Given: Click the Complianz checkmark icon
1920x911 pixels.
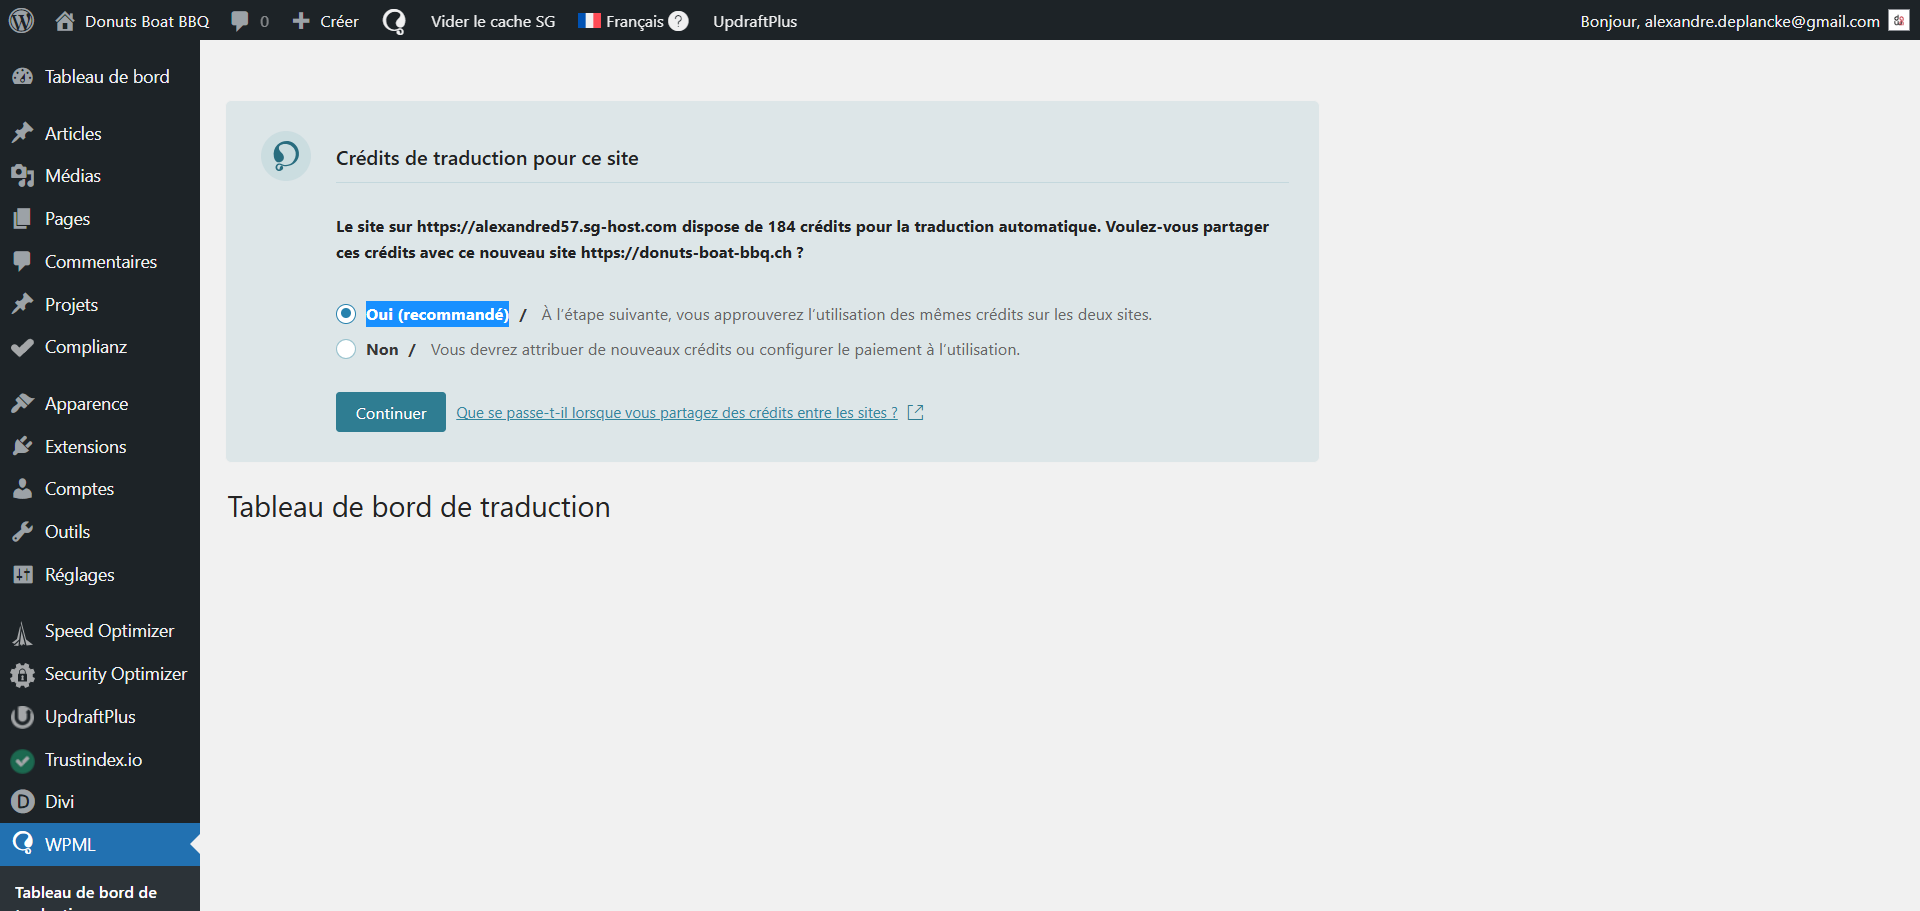Looking at the screenshot, I should (x=22, y=347).
